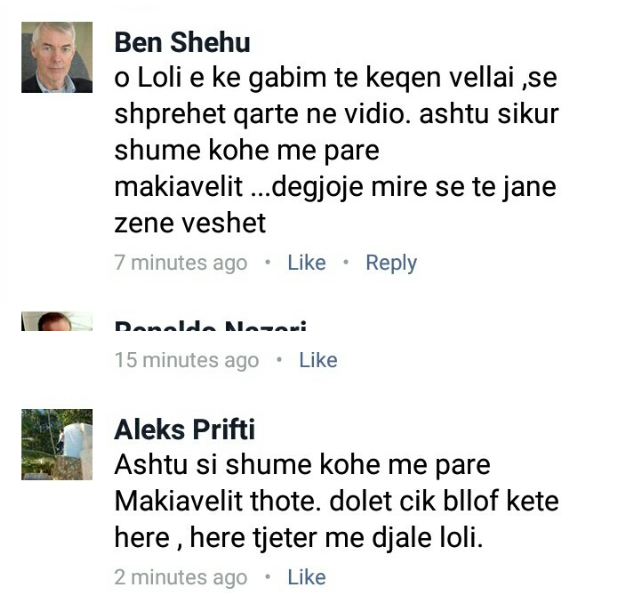Like the comment posted 15 minutes ago
This screenshot has height=593, width=643.
(318, 360)
